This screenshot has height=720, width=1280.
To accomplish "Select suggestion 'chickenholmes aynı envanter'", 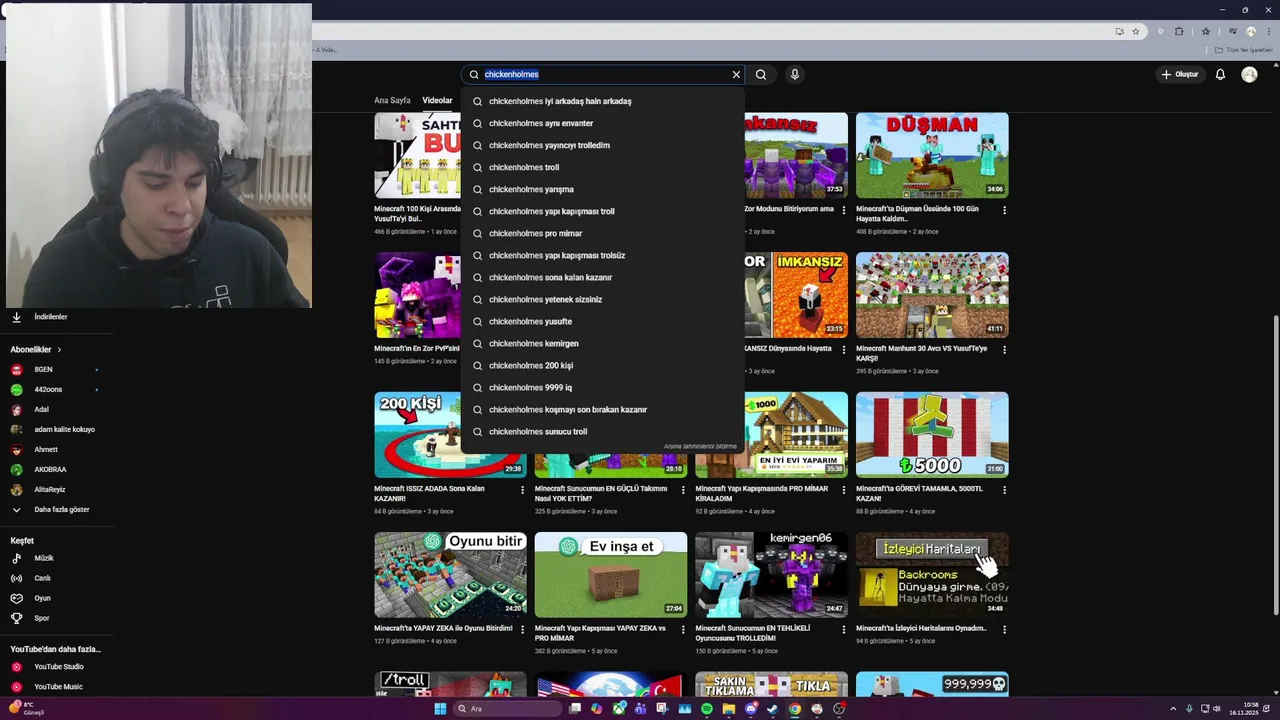I will click(603, 123).
